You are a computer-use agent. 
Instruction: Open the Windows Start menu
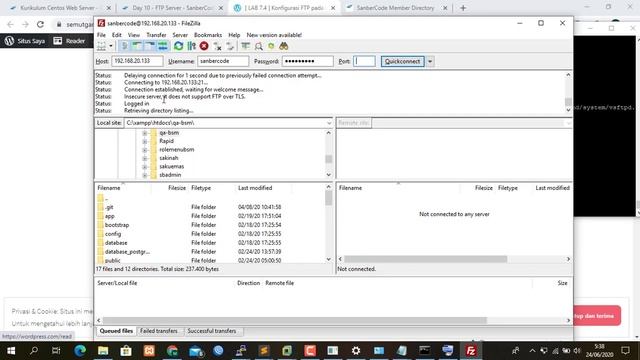(11, 351)
